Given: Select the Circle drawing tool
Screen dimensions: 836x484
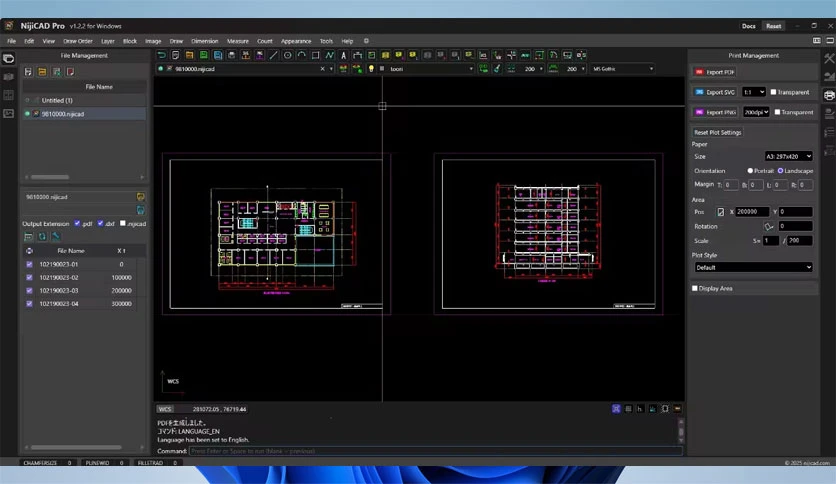Looking at the screenshot, I should pyautogui.click(x=287, y=55).
